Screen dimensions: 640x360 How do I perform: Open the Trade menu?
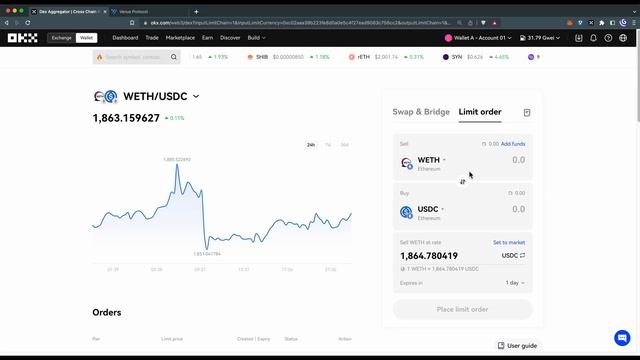pyautogui.click(x=152, y=38)
